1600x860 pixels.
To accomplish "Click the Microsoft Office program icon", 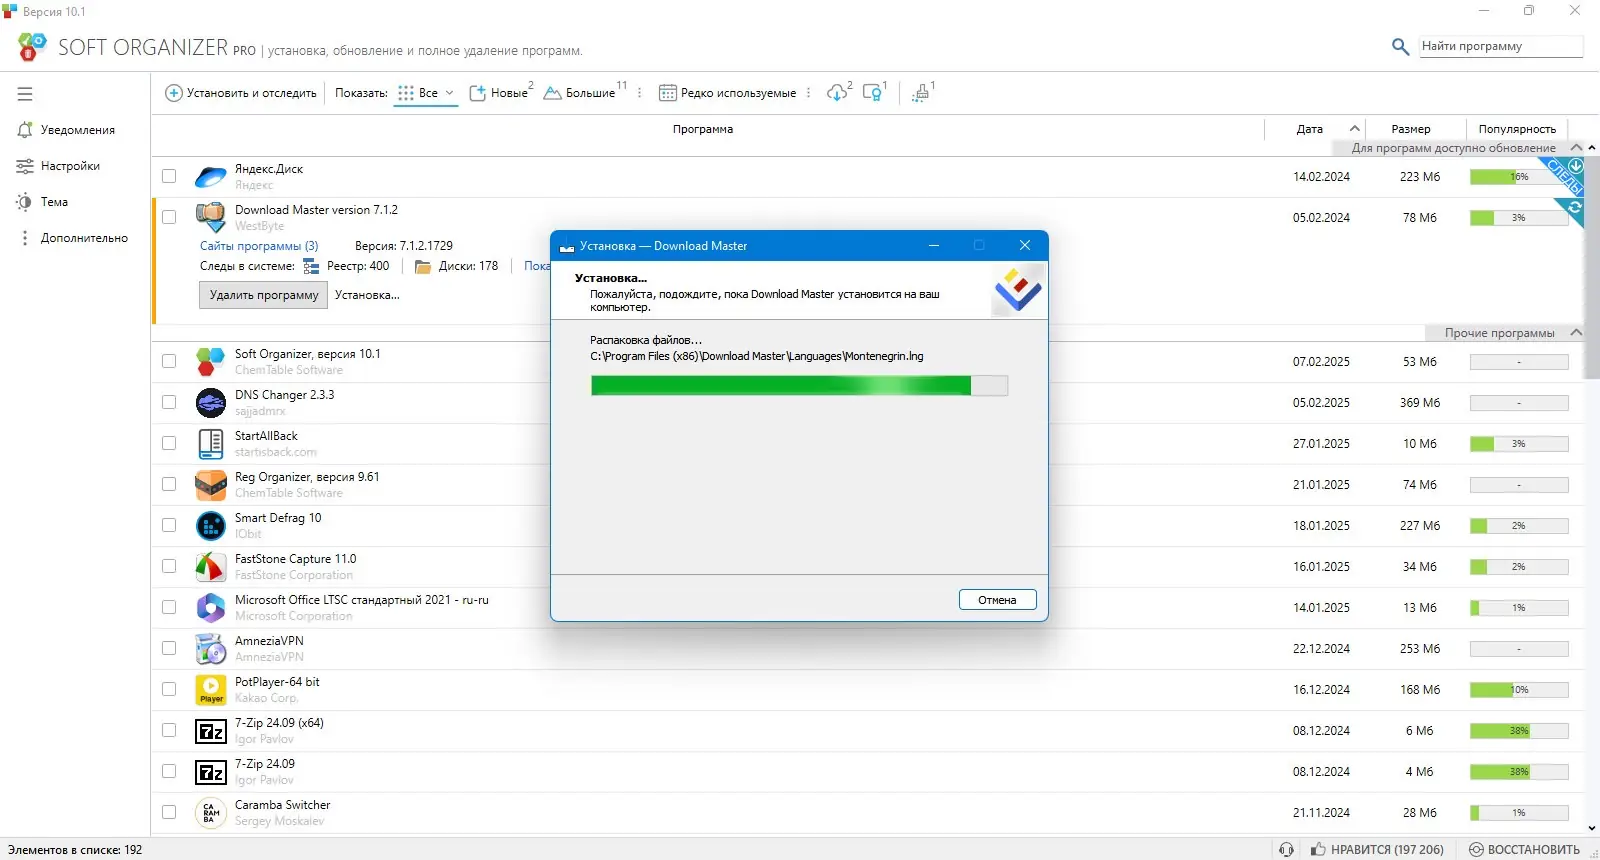I will pos(210,607).
